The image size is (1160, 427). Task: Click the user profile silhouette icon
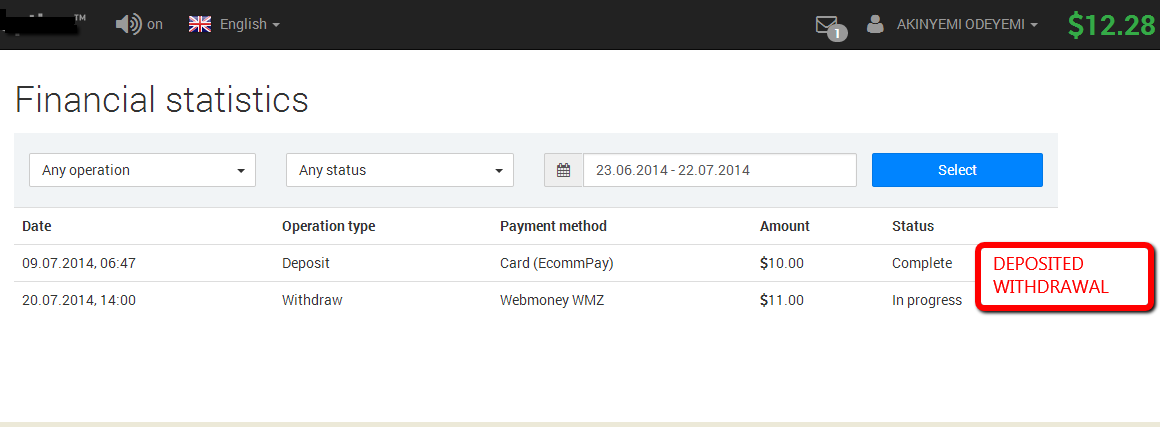pos(875,24)
